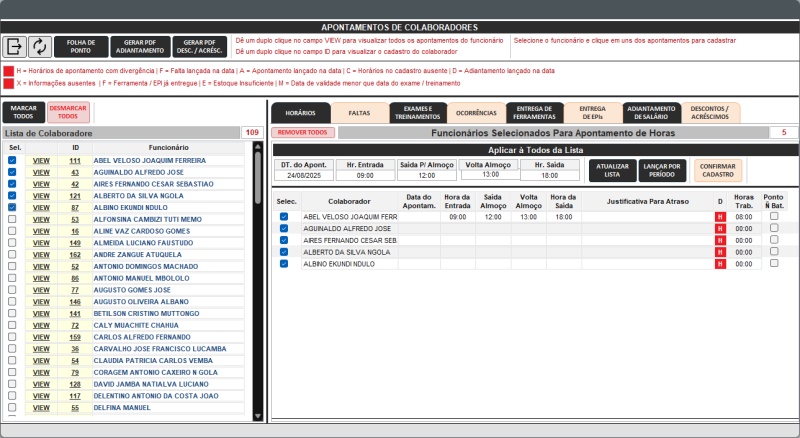
Task: Click red H flag in Albino Ekundi row
Action: pyautogui.click(x=719, y=264)
